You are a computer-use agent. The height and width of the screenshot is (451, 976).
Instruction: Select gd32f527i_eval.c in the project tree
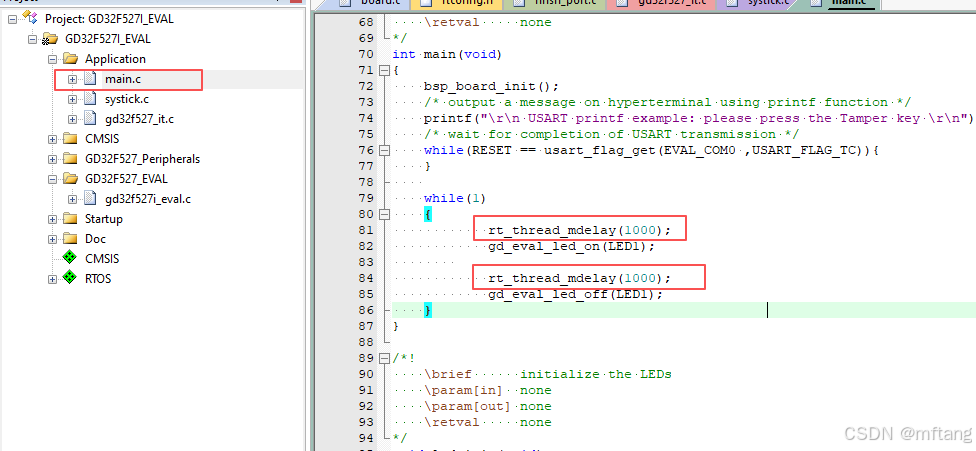(x=148, y=199)
